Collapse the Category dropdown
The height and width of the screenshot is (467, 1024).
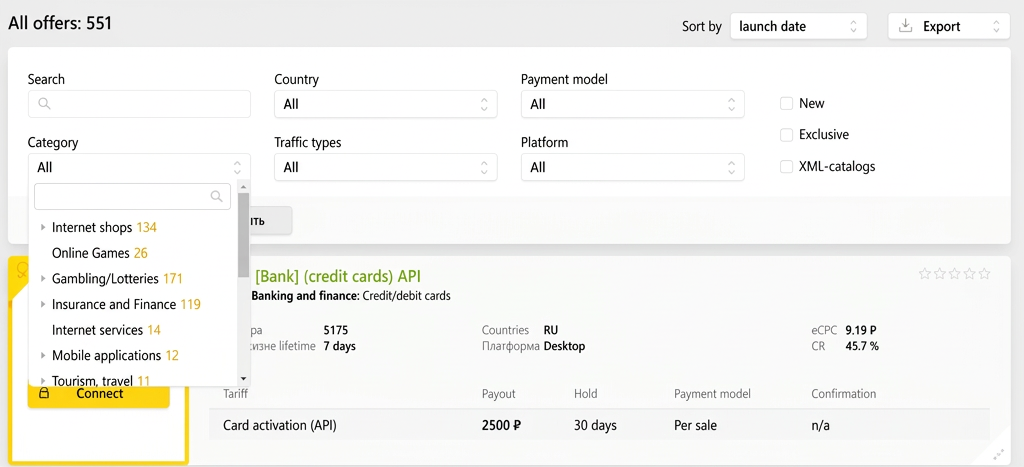[139, 167]
